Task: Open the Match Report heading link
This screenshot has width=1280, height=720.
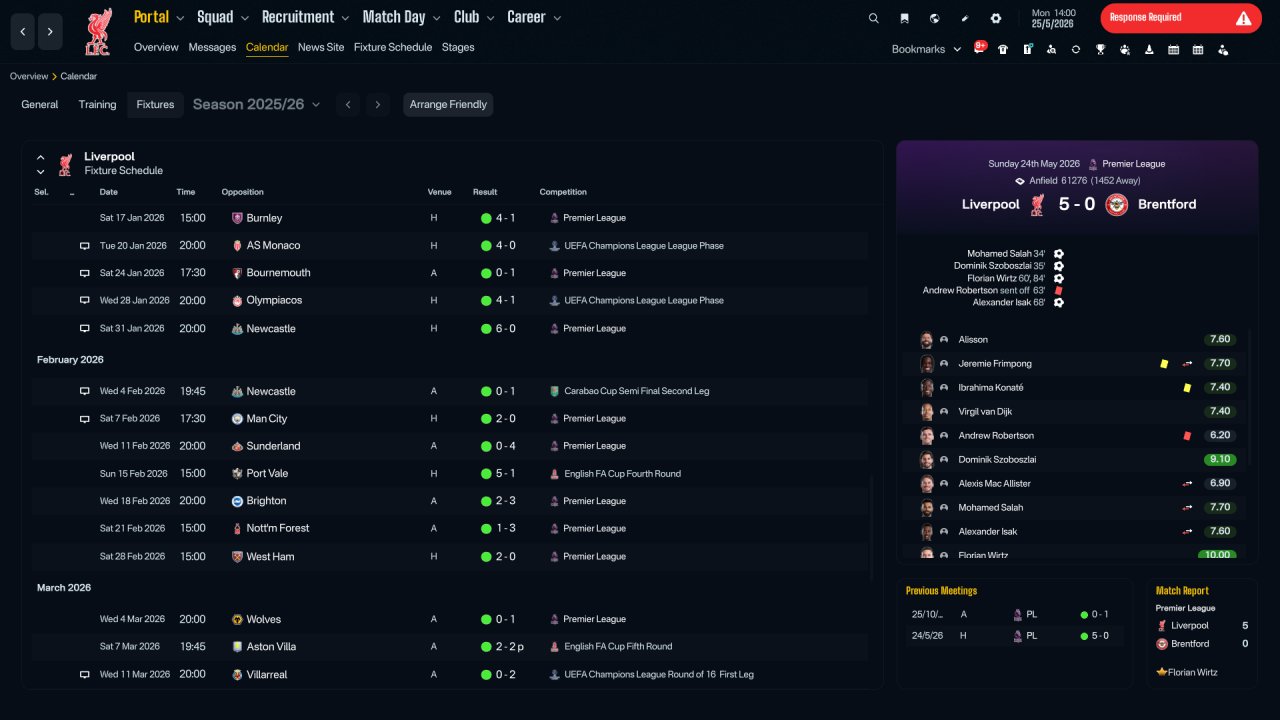Action: pos(1182,591)
